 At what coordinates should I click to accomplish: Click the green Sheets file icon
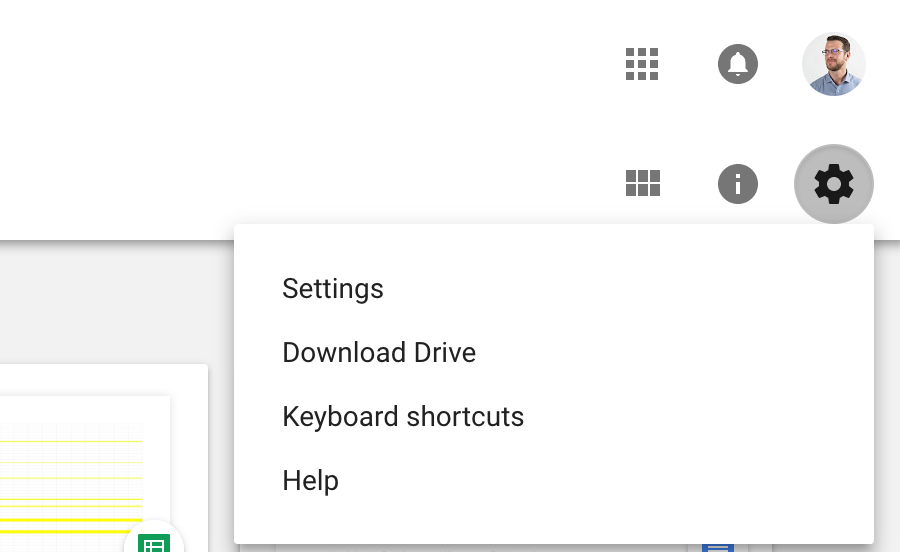(154, 542)
